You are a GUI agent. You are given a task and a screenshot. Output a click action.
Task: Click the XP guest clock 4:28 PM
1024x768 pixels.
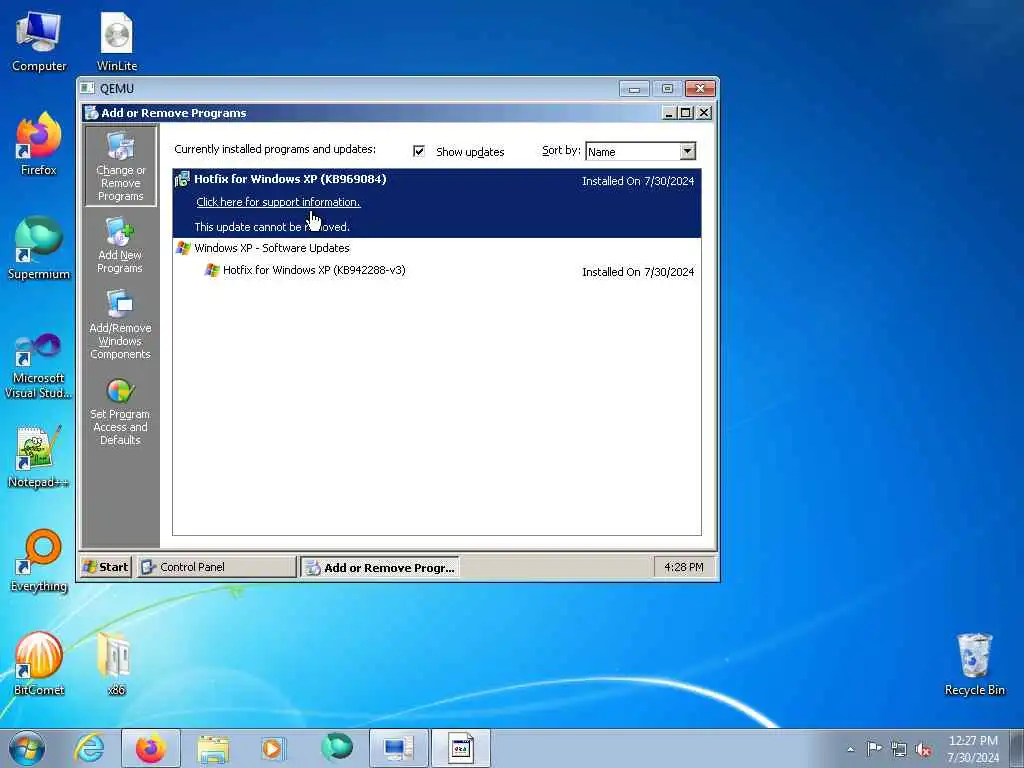(x=684, y=567)
